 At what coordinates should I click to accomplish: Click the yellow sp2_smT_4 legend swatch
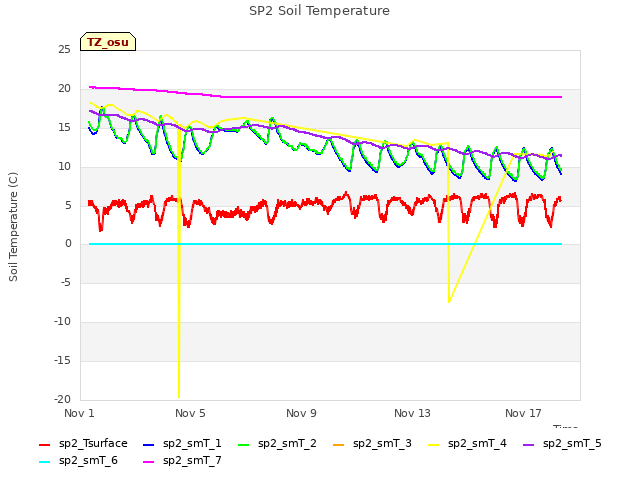pyautogui.click(x=433, y=444)
